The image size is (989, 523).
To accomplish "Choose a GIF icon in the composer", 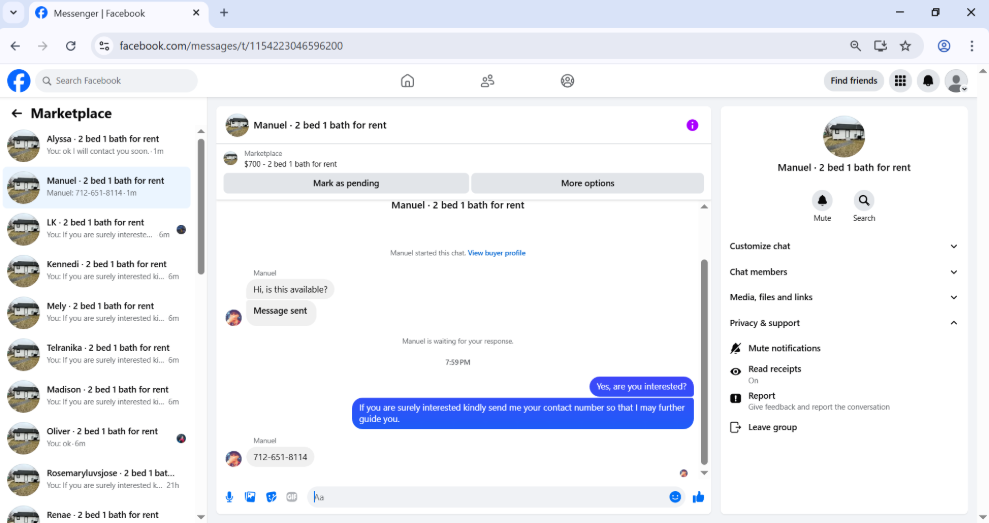I will click(x=291, y=497).
